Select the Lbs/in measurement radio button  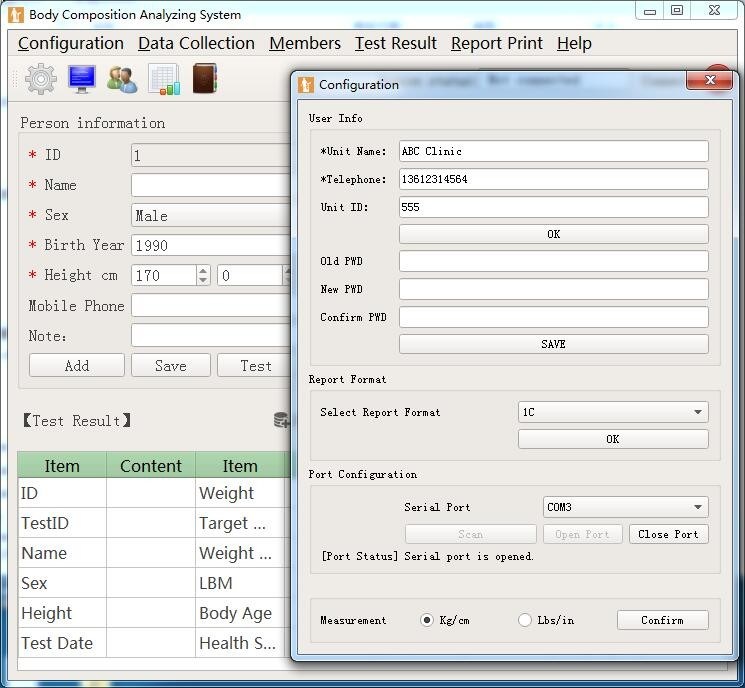(525, 620)
